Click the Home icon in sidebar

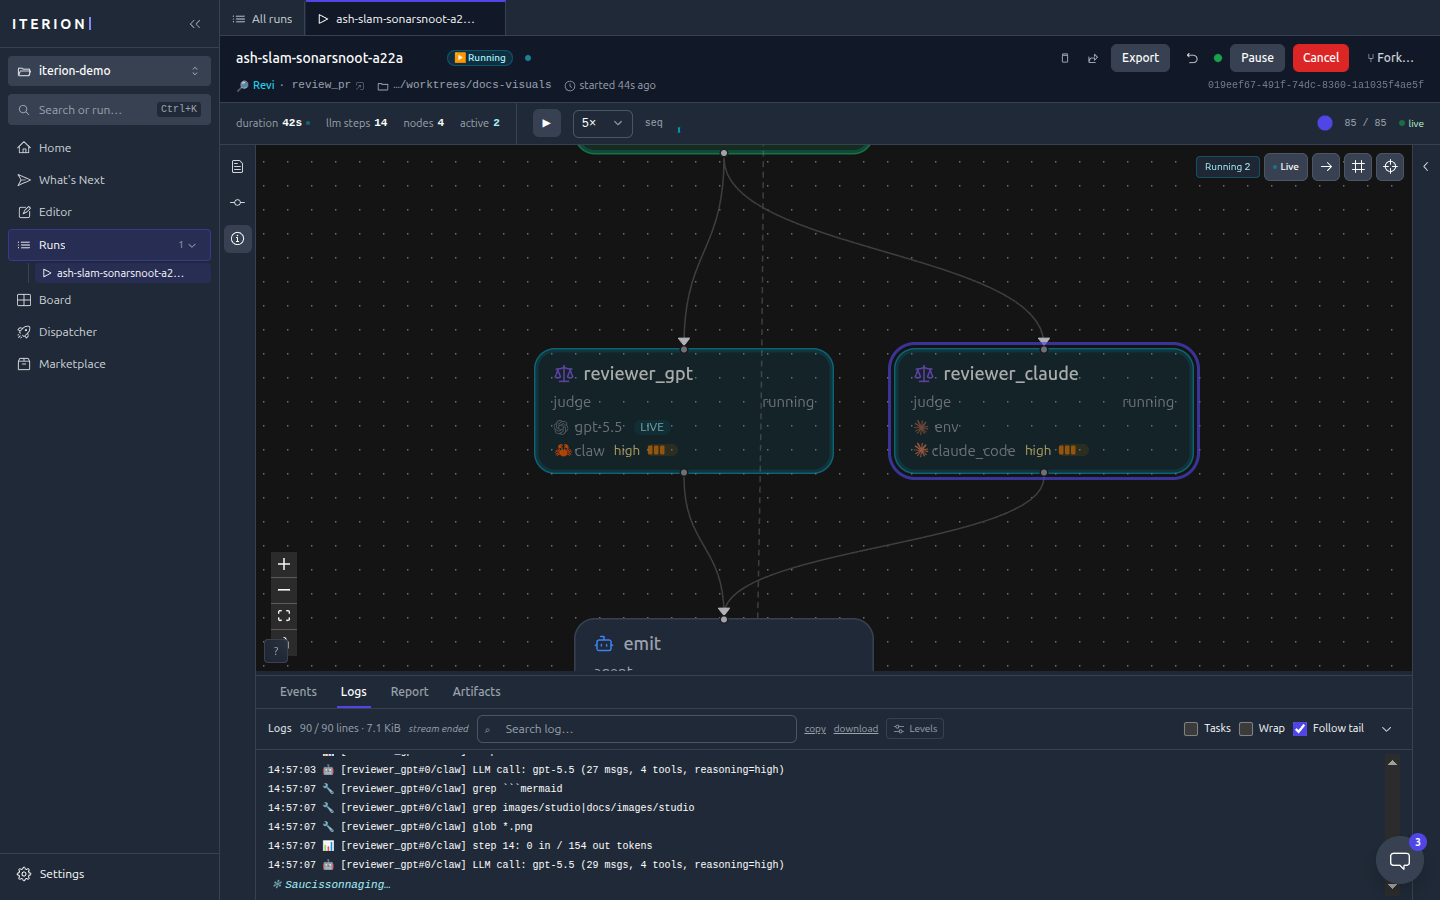[24, 148]
